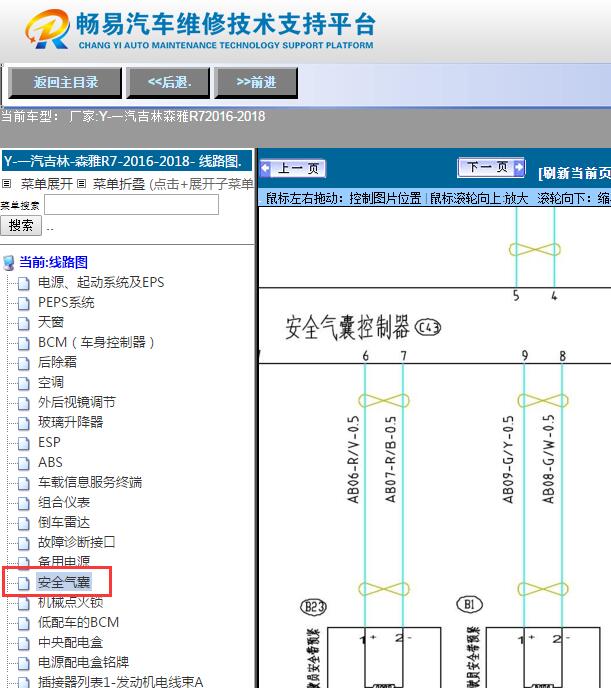Click the page icon beside 故障诊断接口
611x688 pixels.
[24, 543]
